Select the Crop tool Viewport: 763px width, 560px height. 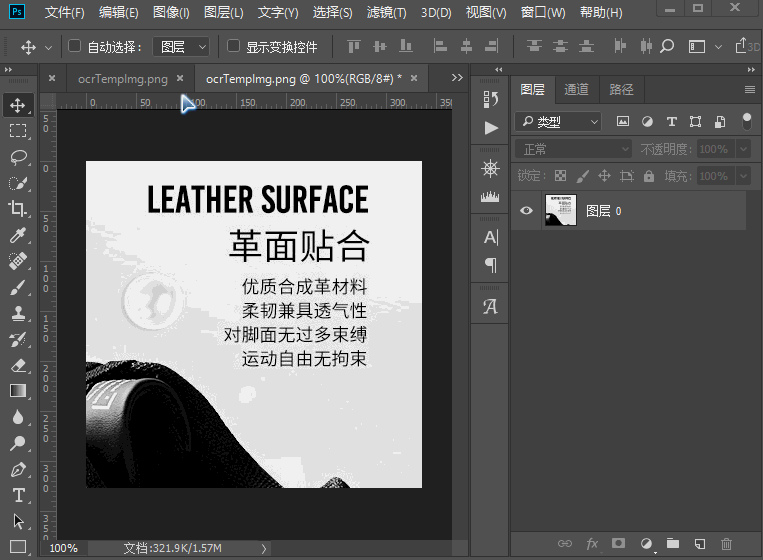[18, 209]
